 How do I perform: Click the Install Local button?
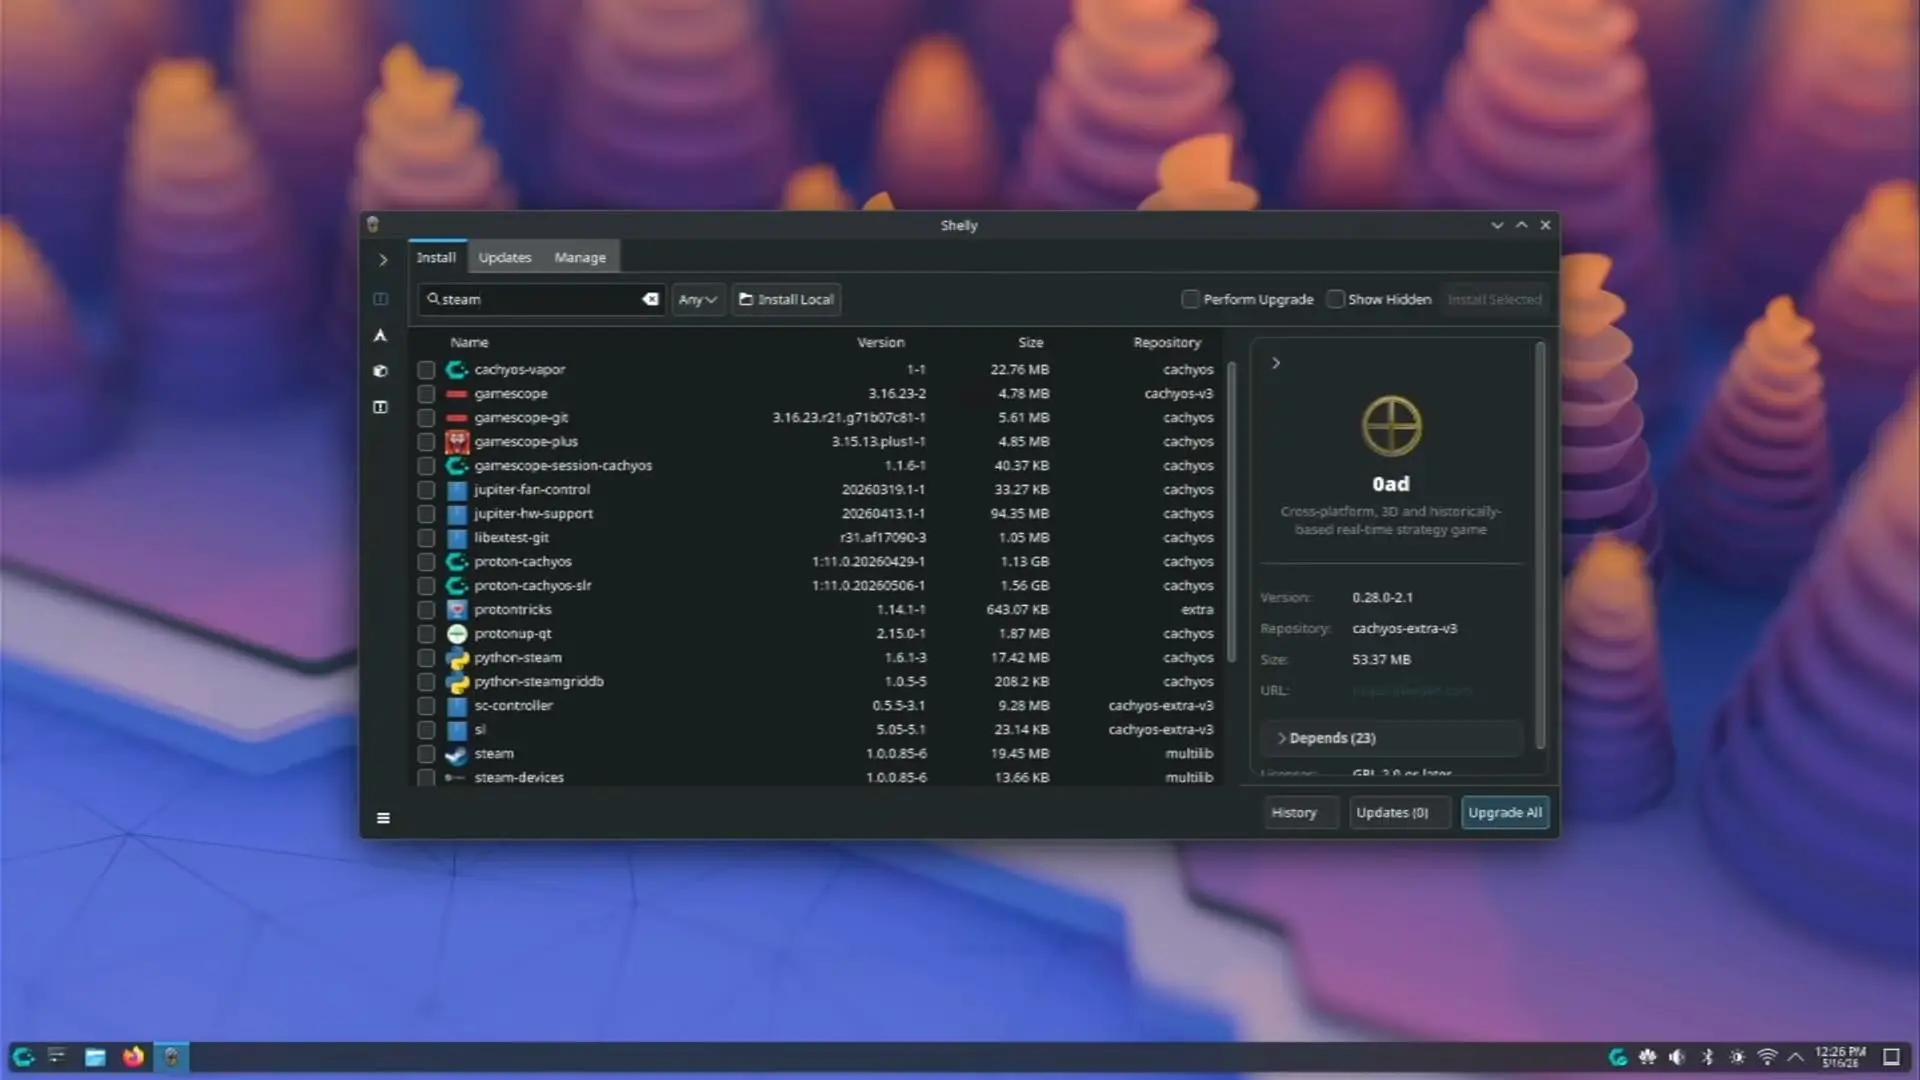point(786,299)
